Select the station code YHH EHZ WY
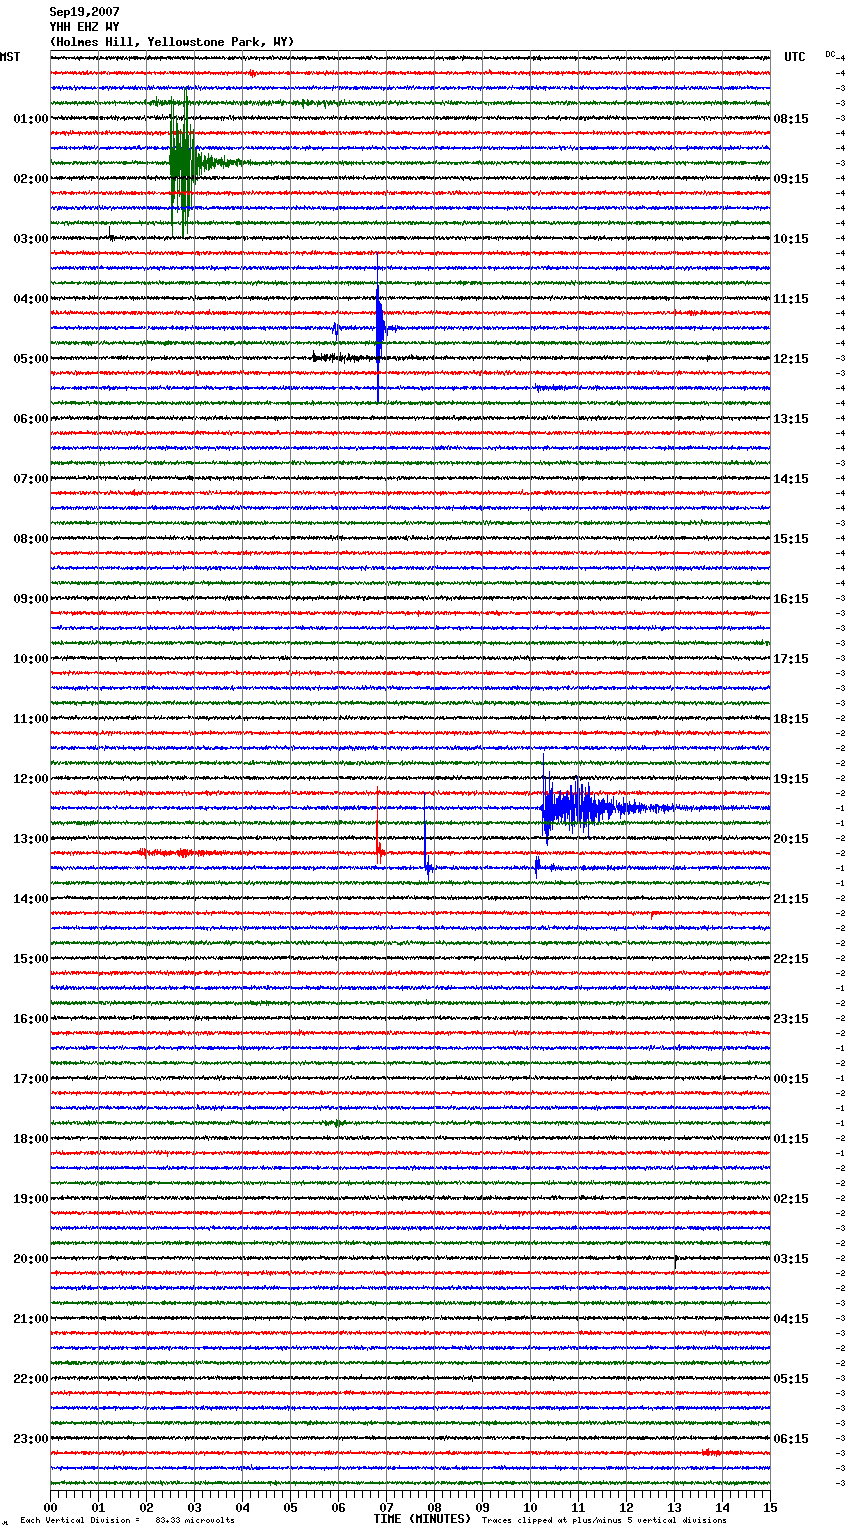Screen dimensions: 850x1534 click(84, 27)
